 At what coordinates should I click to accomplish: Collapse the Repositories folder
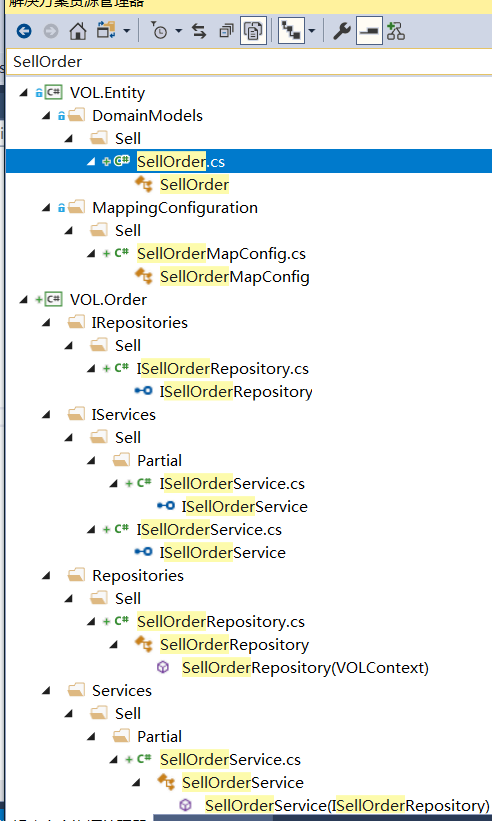coord(46,576)
